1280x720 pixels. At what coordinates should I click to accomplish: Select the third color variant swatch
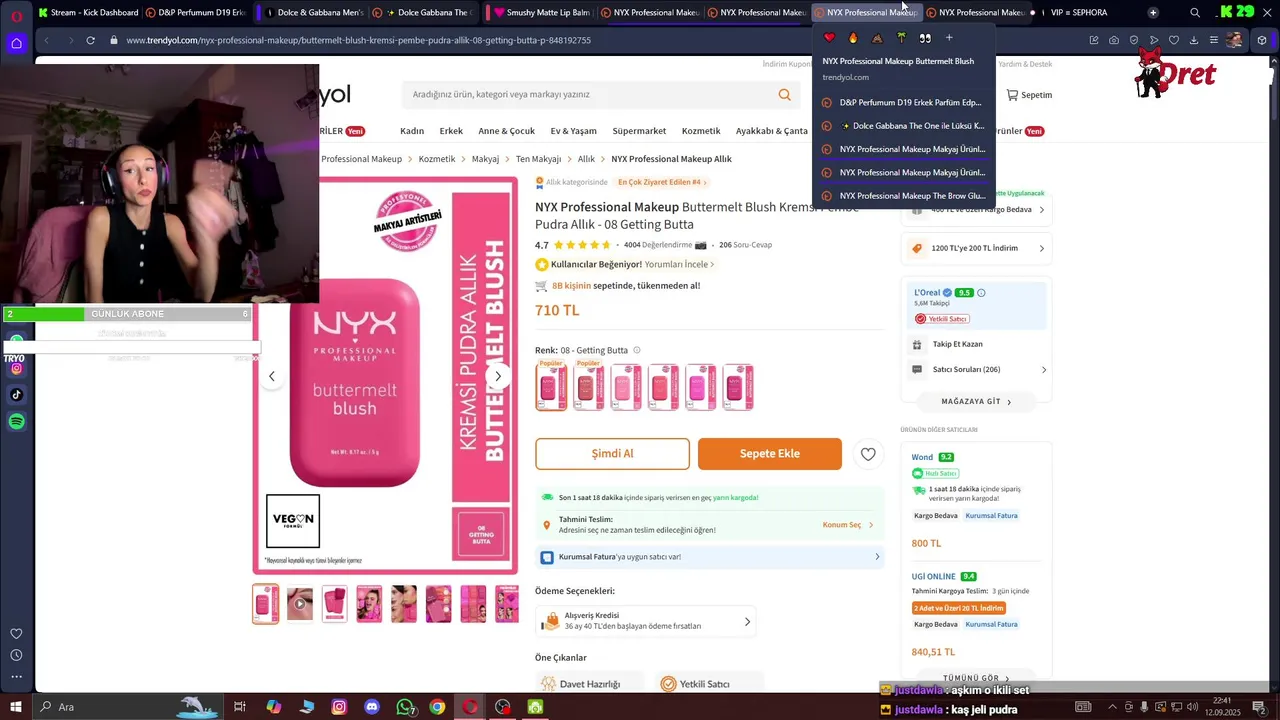[626, 387]
